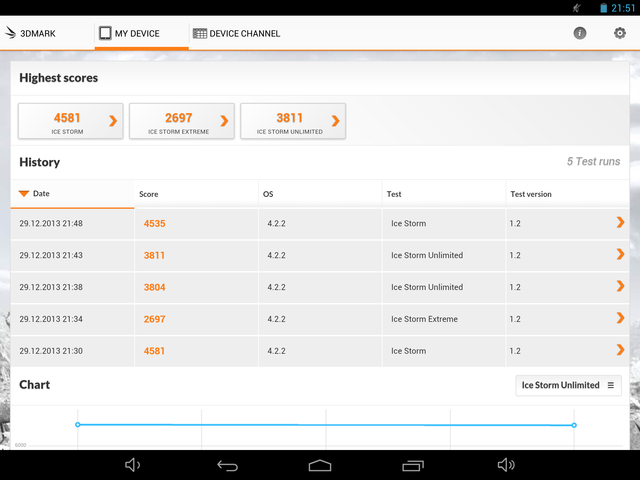Tap the battery icon in status bar
This screenshot has height=480, width=640.
(x=603, y=8)
